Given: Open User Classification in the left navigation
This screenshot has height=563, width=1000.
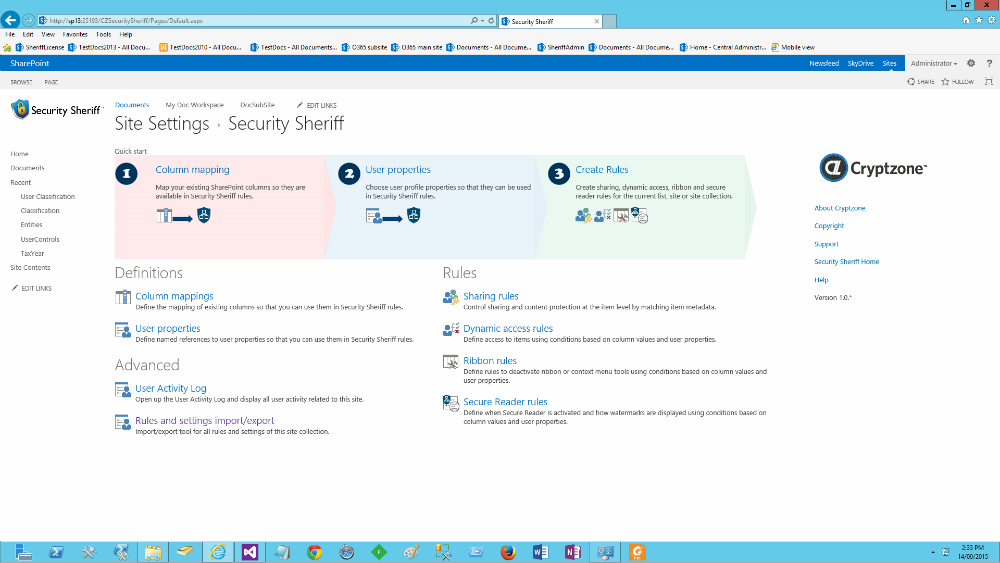Looking at the screenshot, I should [48, 196].
